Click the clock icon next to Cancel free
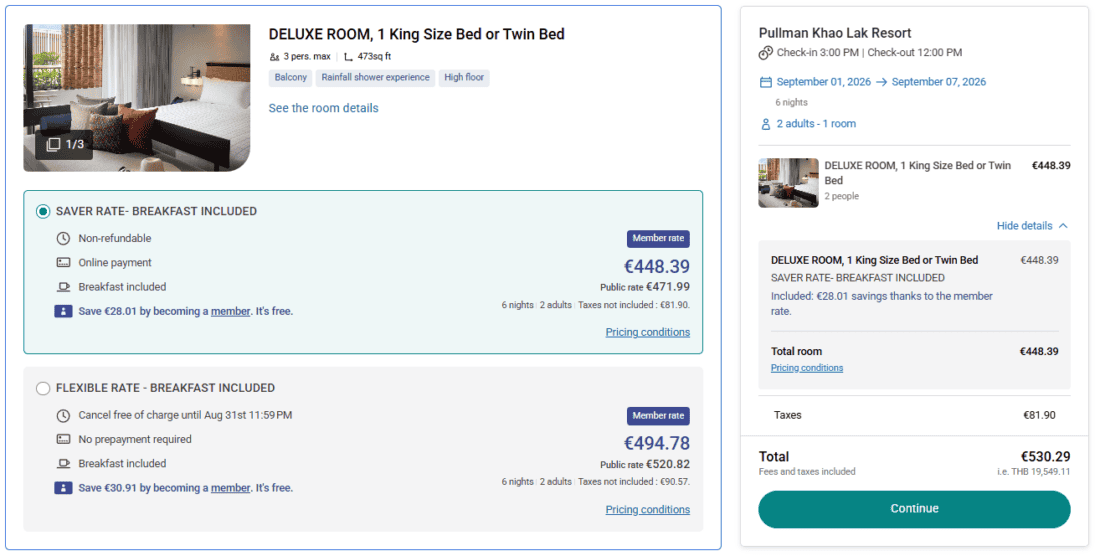This screenshot has width=1100, height=556. 63,415
